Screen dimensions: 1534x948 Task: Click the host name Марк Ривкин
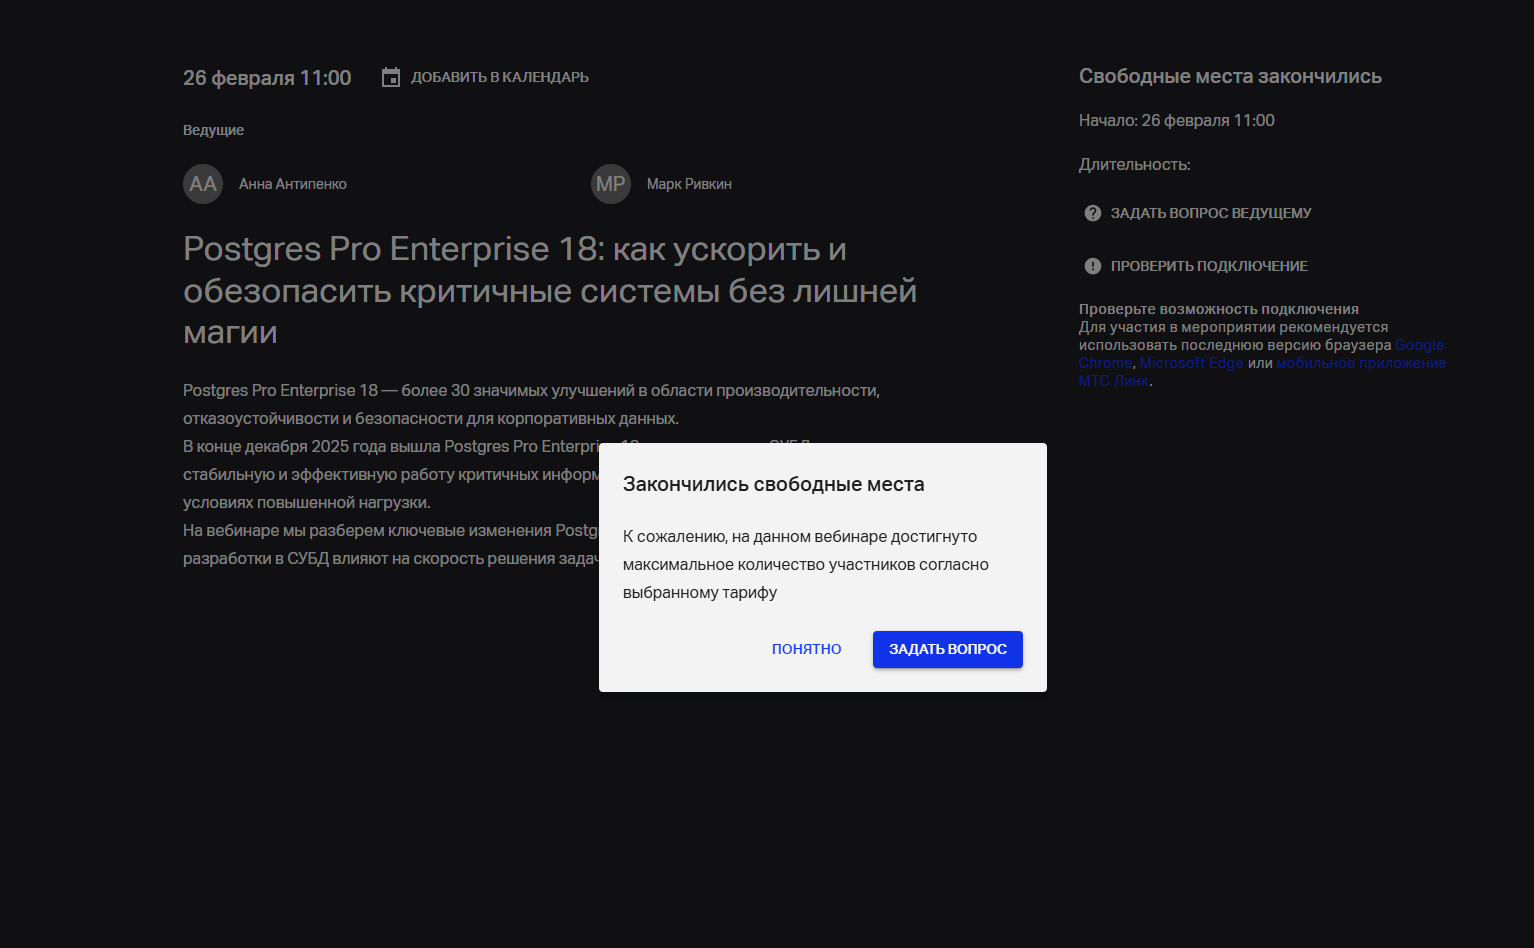tap(689, 184)
